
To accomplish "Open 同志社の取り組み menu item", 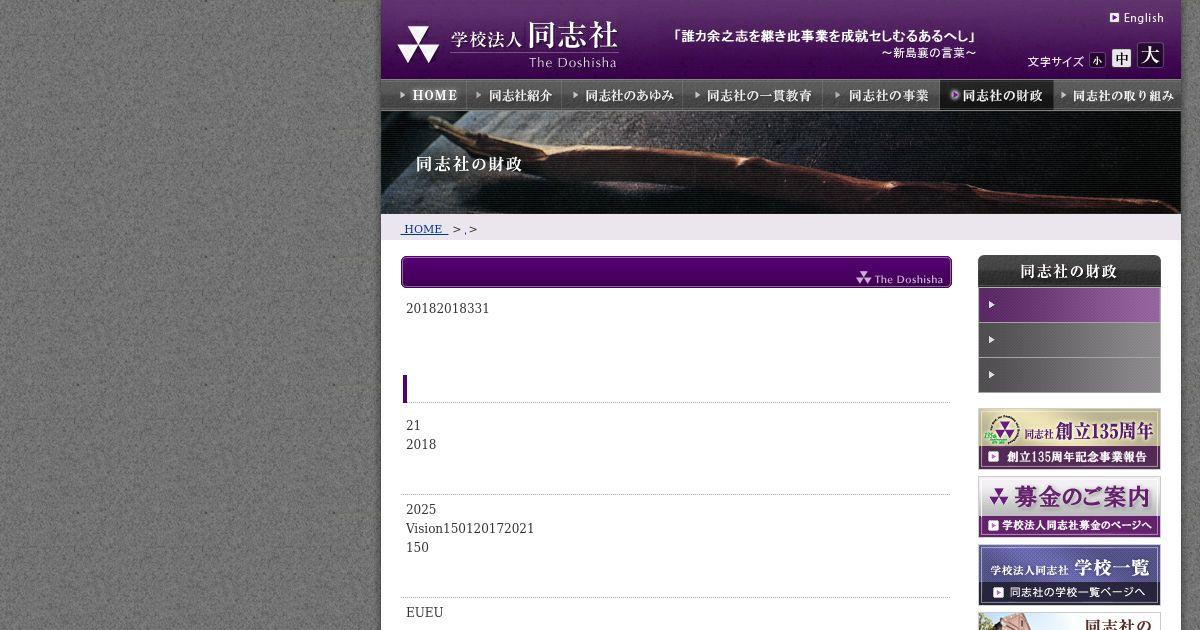I will [x=1118, y=95].
